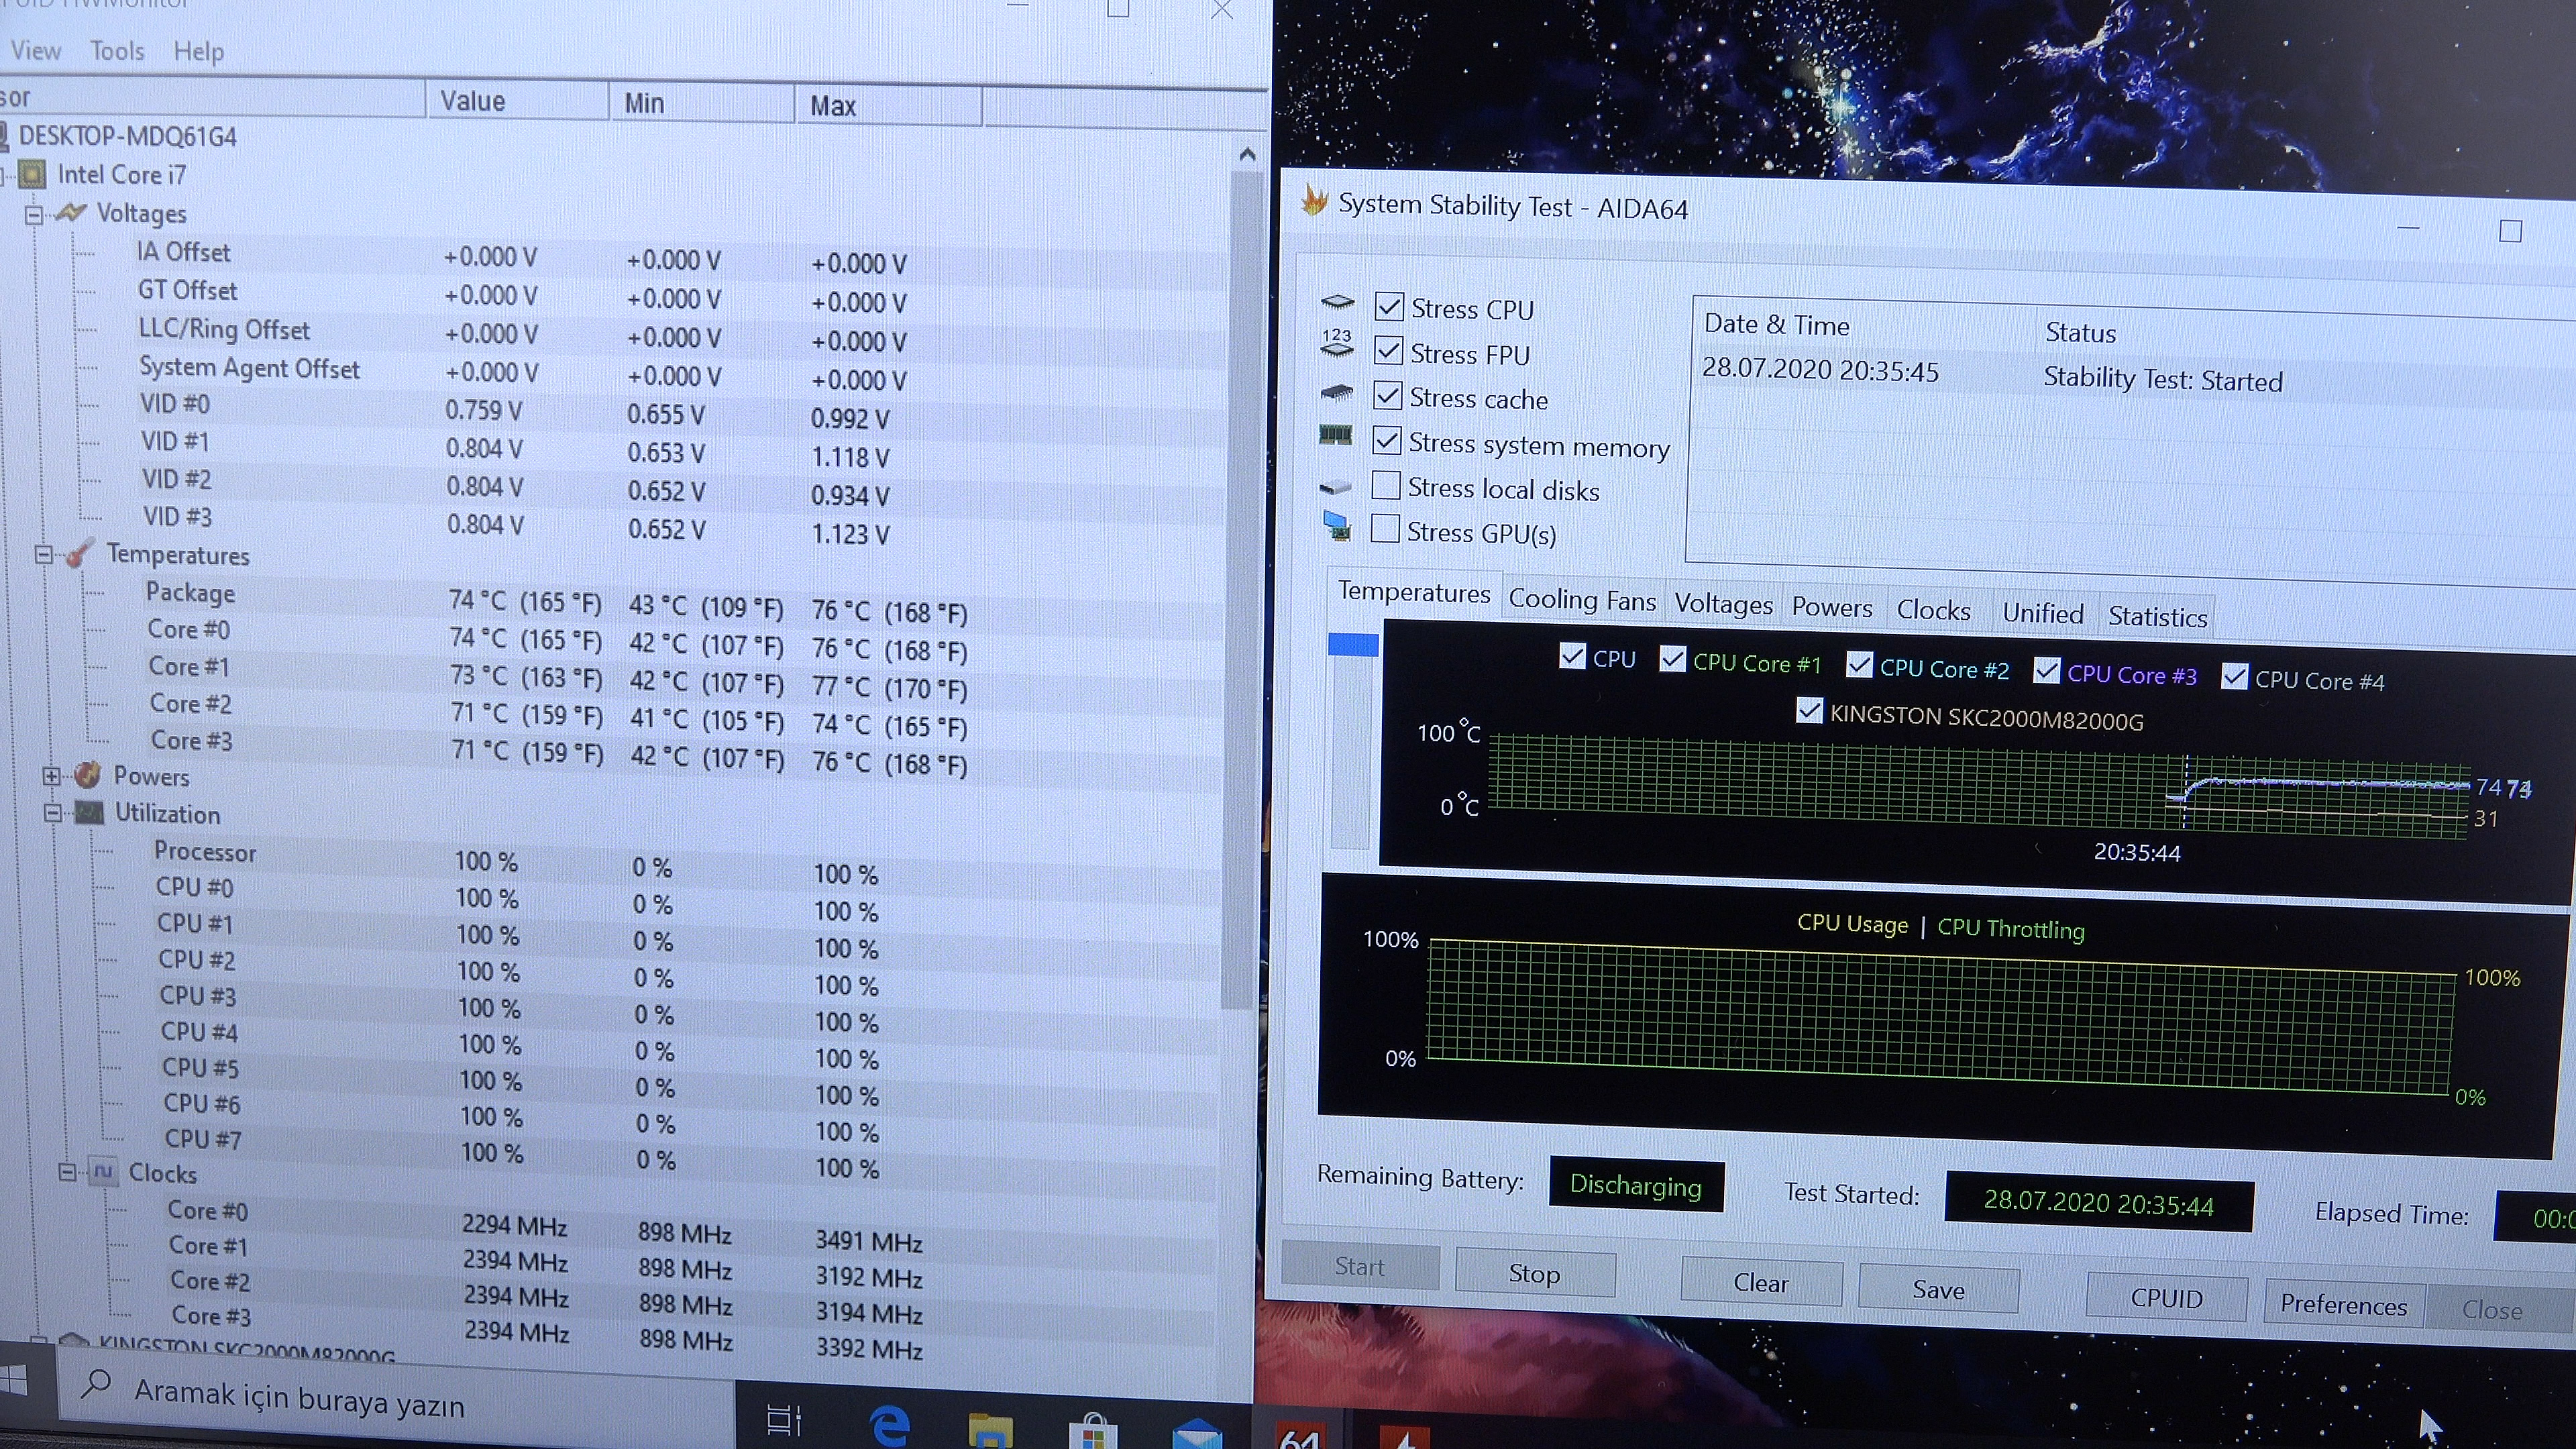Collapse the Clocks tree node

pyautogui.click(x=67, y=1172)
